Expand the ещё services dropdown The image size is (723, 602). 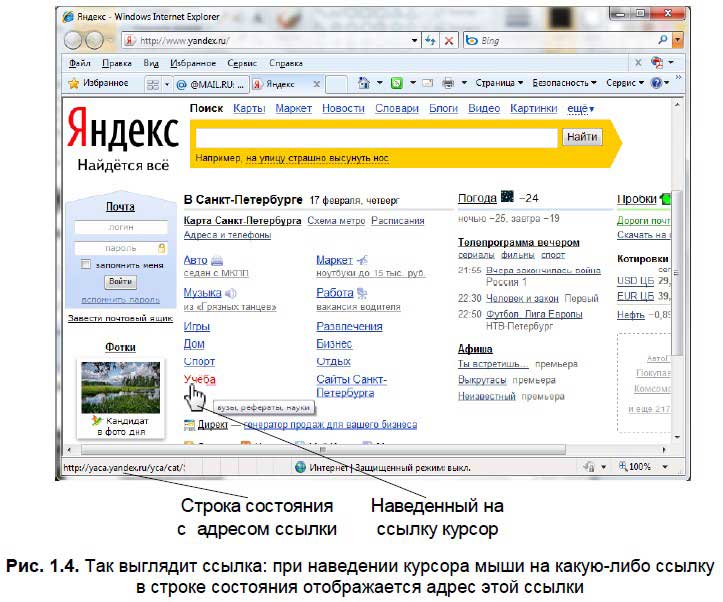(581, 109)
